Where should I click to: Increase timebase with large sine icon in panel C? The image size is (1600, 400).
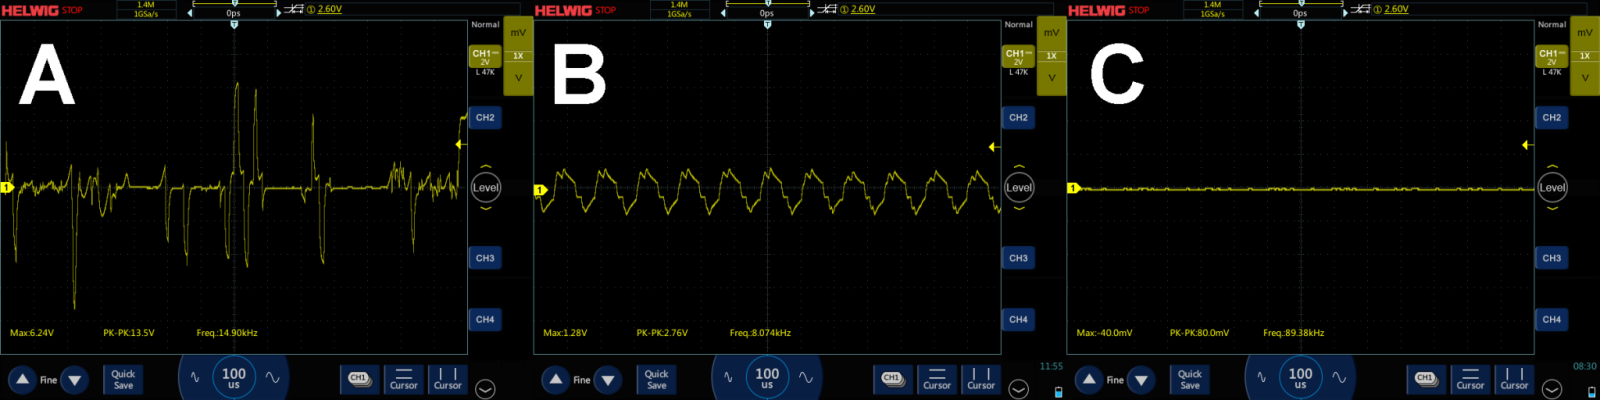click(1339, 378)
